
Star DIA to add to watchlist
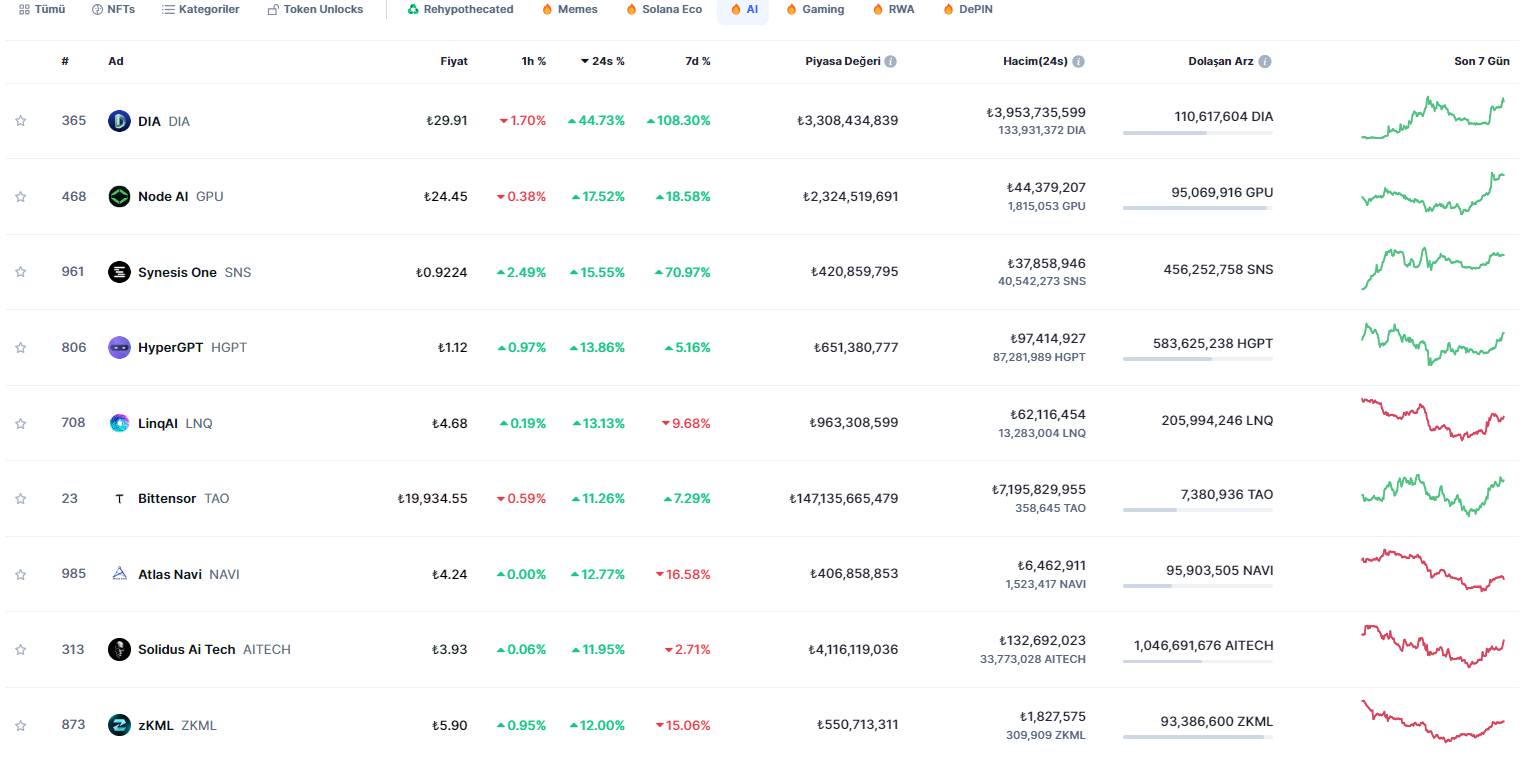(20, 121)
